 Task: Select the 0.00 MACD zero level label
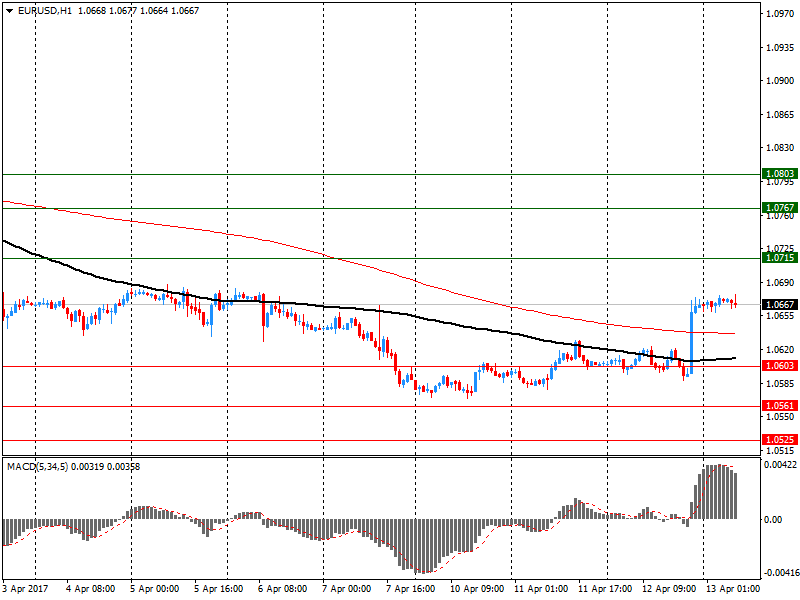773,519
